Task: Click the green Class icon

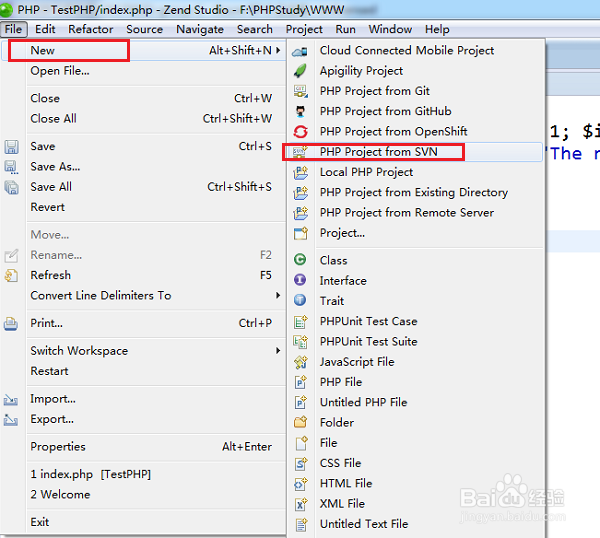Action: (300, 260)
